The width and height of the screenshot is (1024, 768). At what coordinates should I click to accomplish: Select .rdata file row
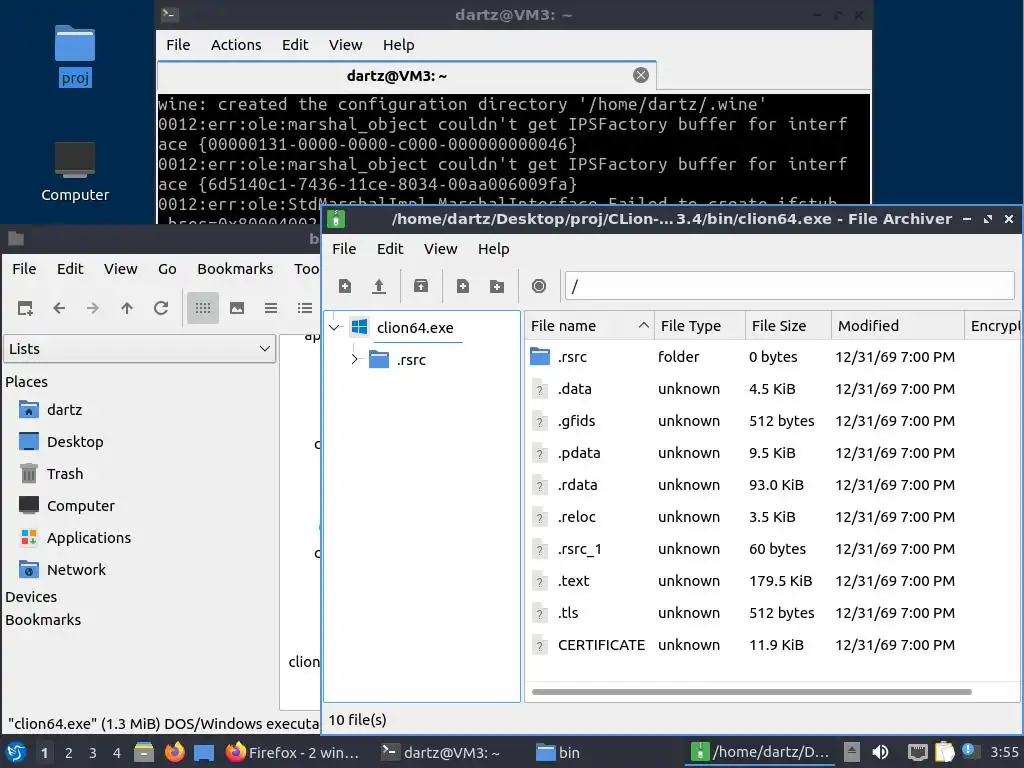coord(773,485)
